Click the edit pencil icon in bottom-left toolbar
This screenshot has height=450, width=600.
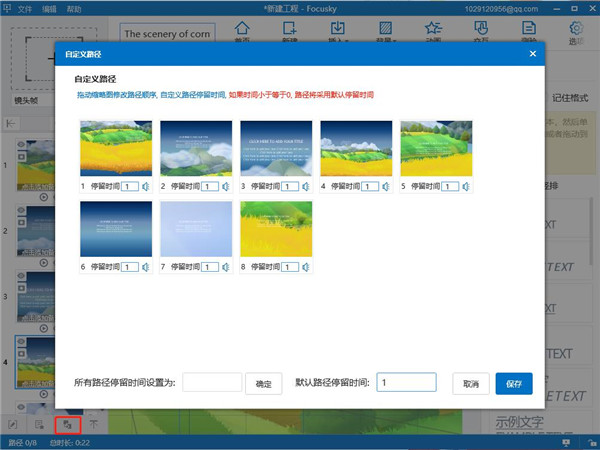(13, 424)
